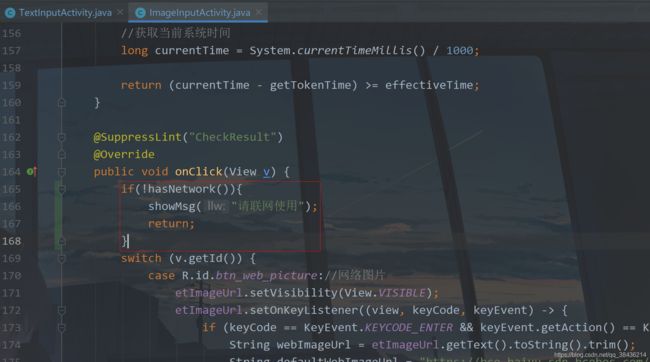
Task: Click the VISIBLE constant on line 171
Action: click(402, 293)
